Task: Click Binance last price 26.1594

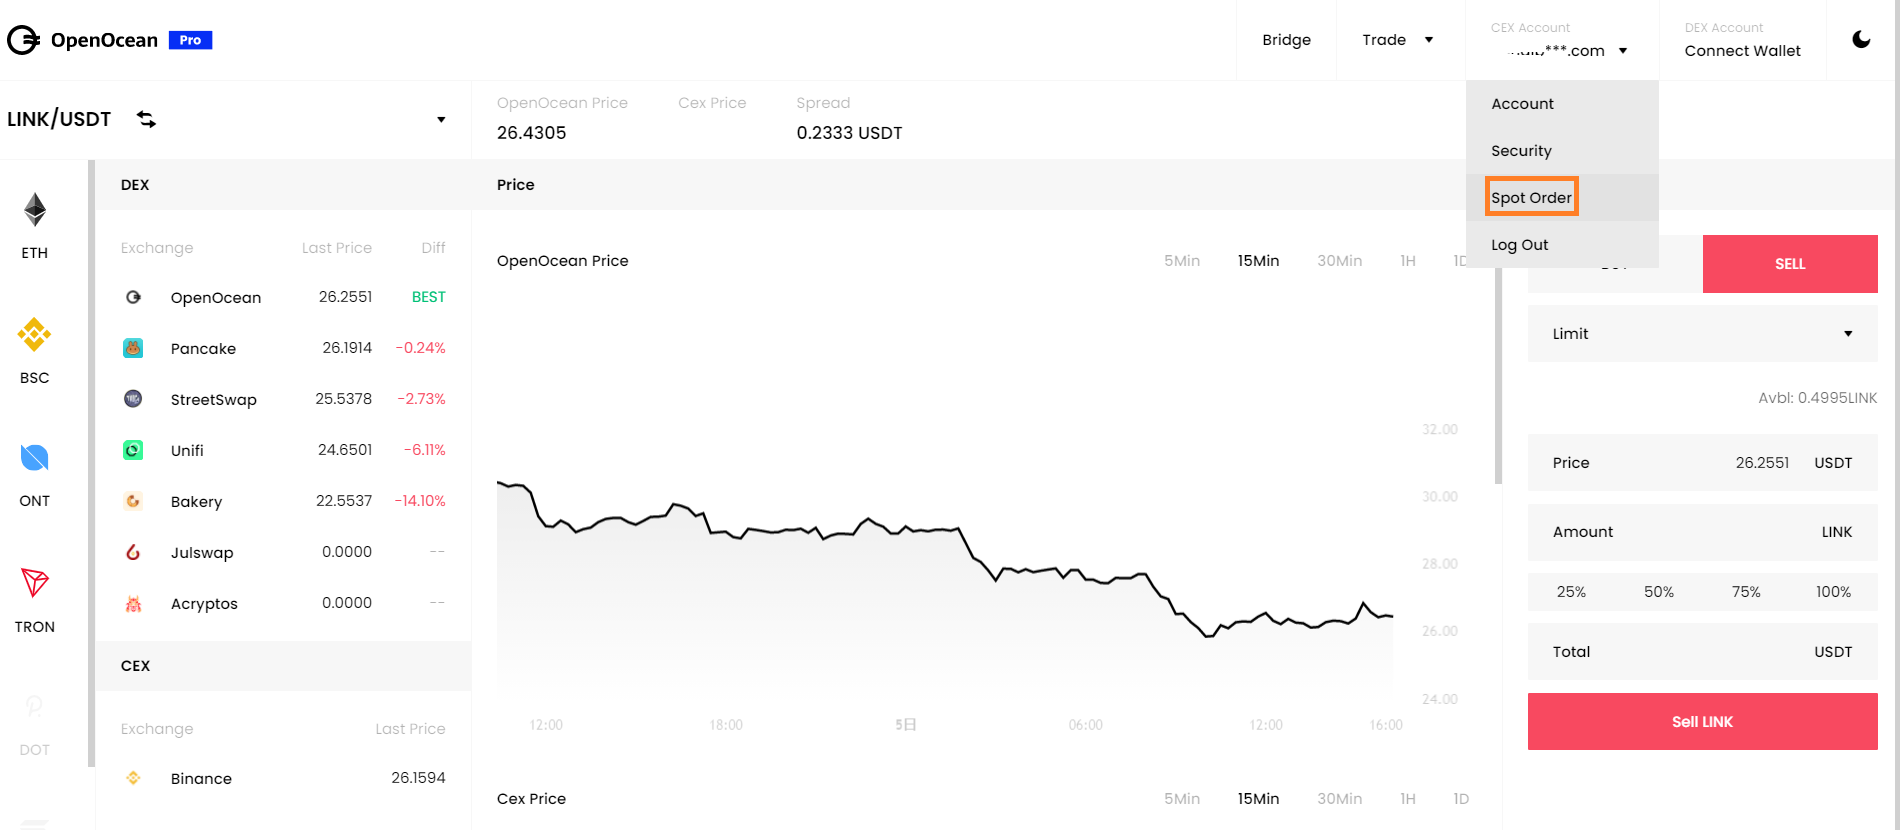Action: tap(418, 778)
